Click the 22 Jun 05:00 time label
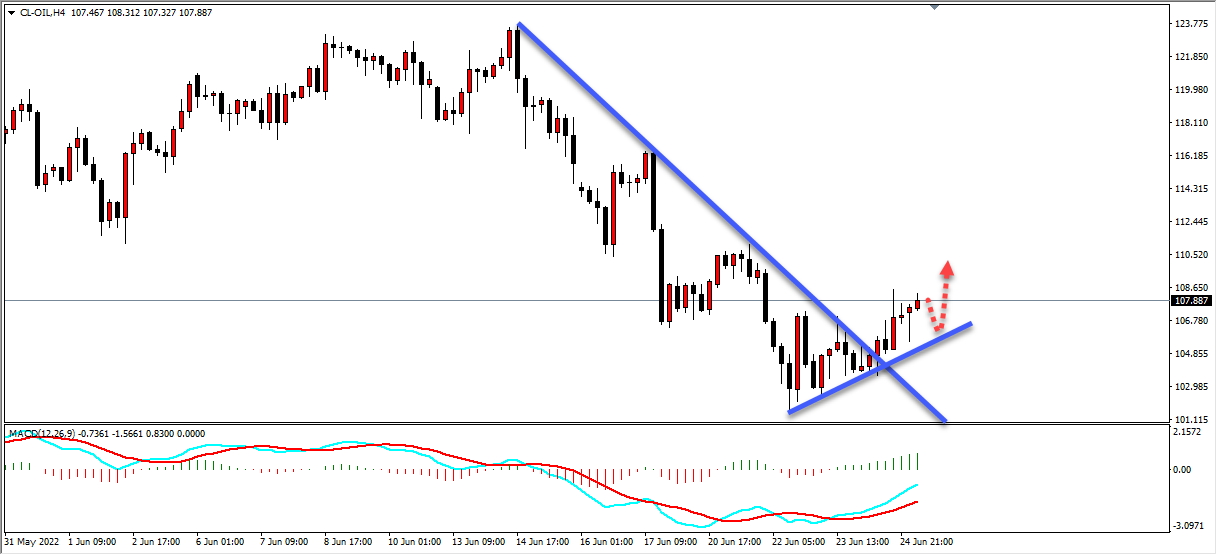The width and height of the screenshot is (1217, 555). pyautogui.click(x=797, y=542)
